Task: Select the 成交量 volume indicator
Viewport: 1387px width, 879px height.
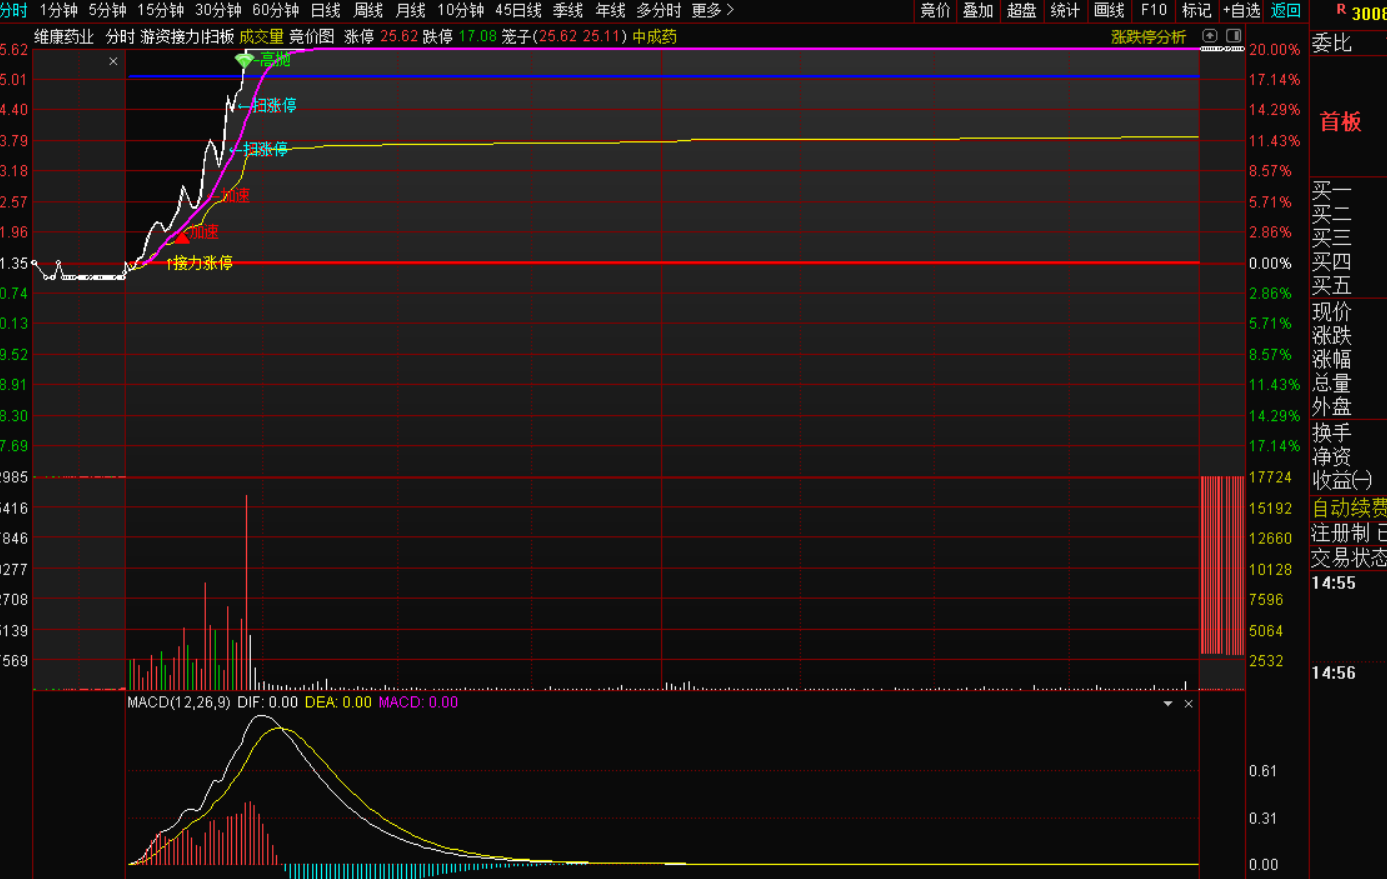Action: pos(261,37)
